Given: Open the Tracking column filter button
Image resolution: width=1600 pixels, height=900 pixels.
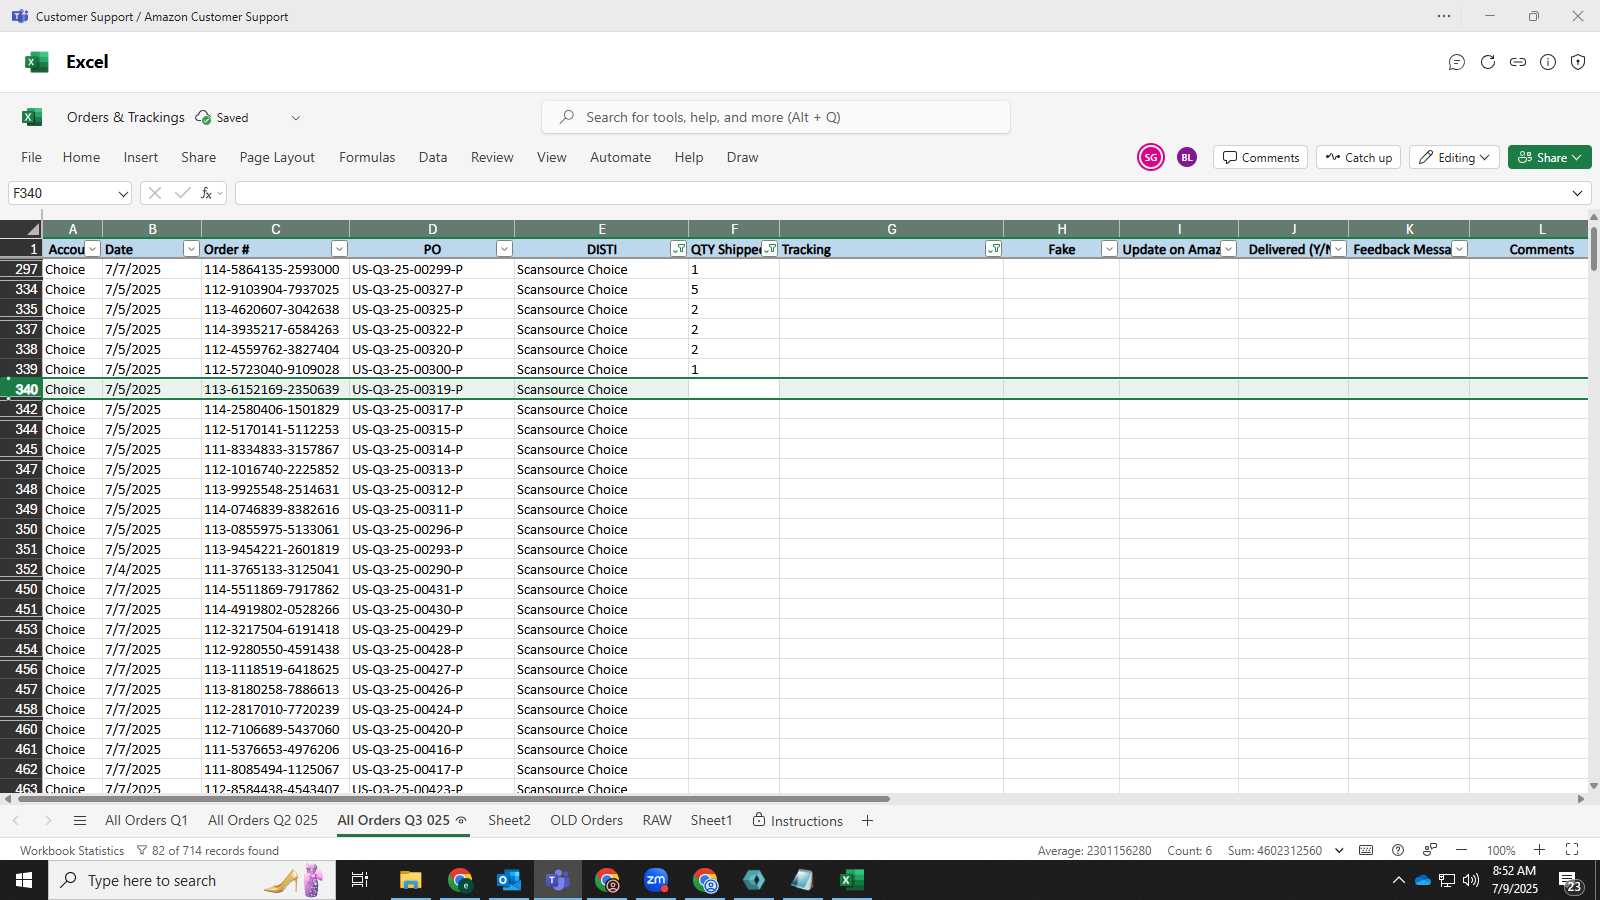Looking at the screenshot, I should (x=993, y=249).
